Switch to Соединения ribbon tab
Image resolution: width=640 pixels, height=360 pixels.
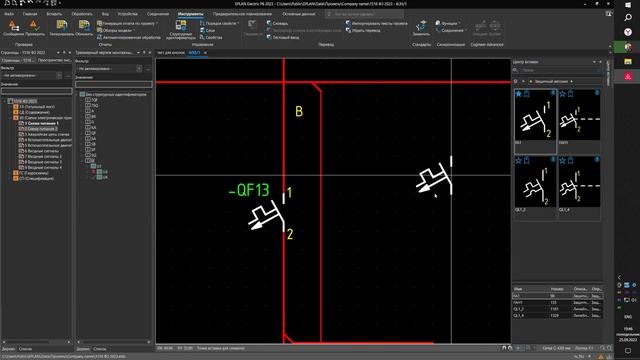pos(158,14)
